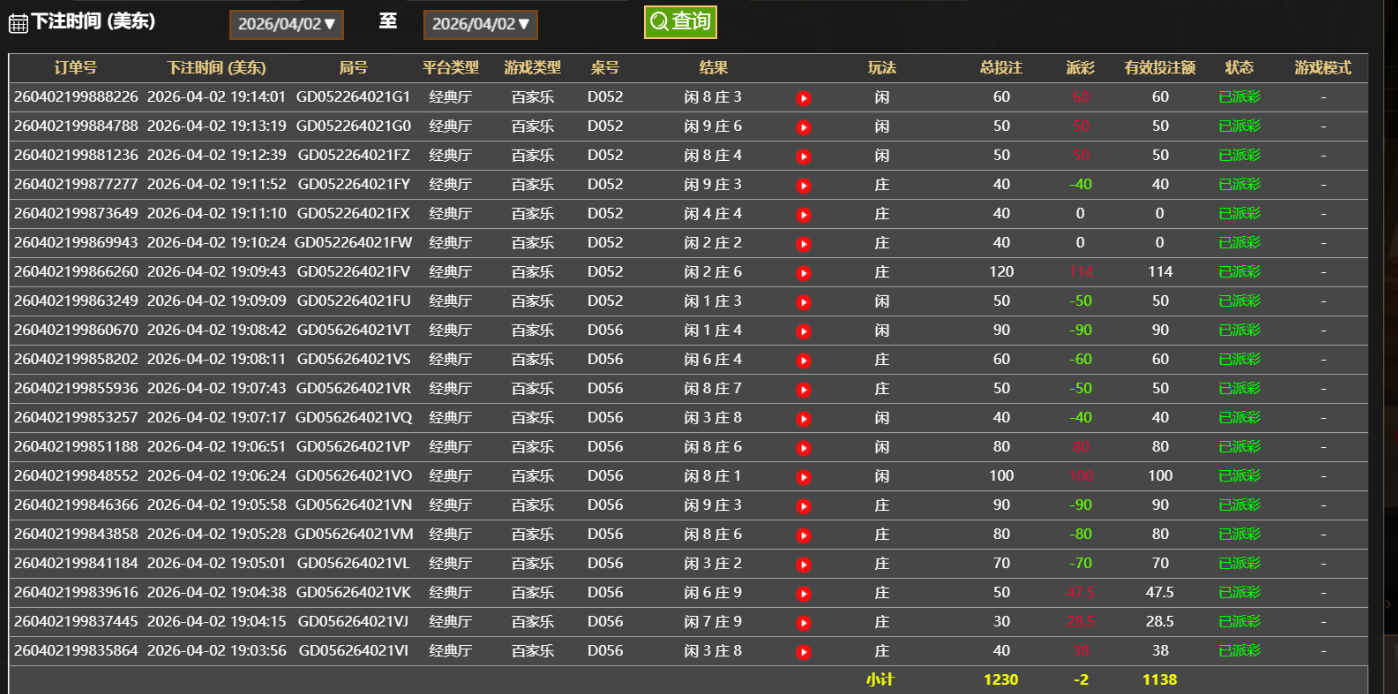Screen dimensions: 1398x694
Task: Play replay for round GD056264021VI
Action: pyautogui.click(x=803, y=652)
